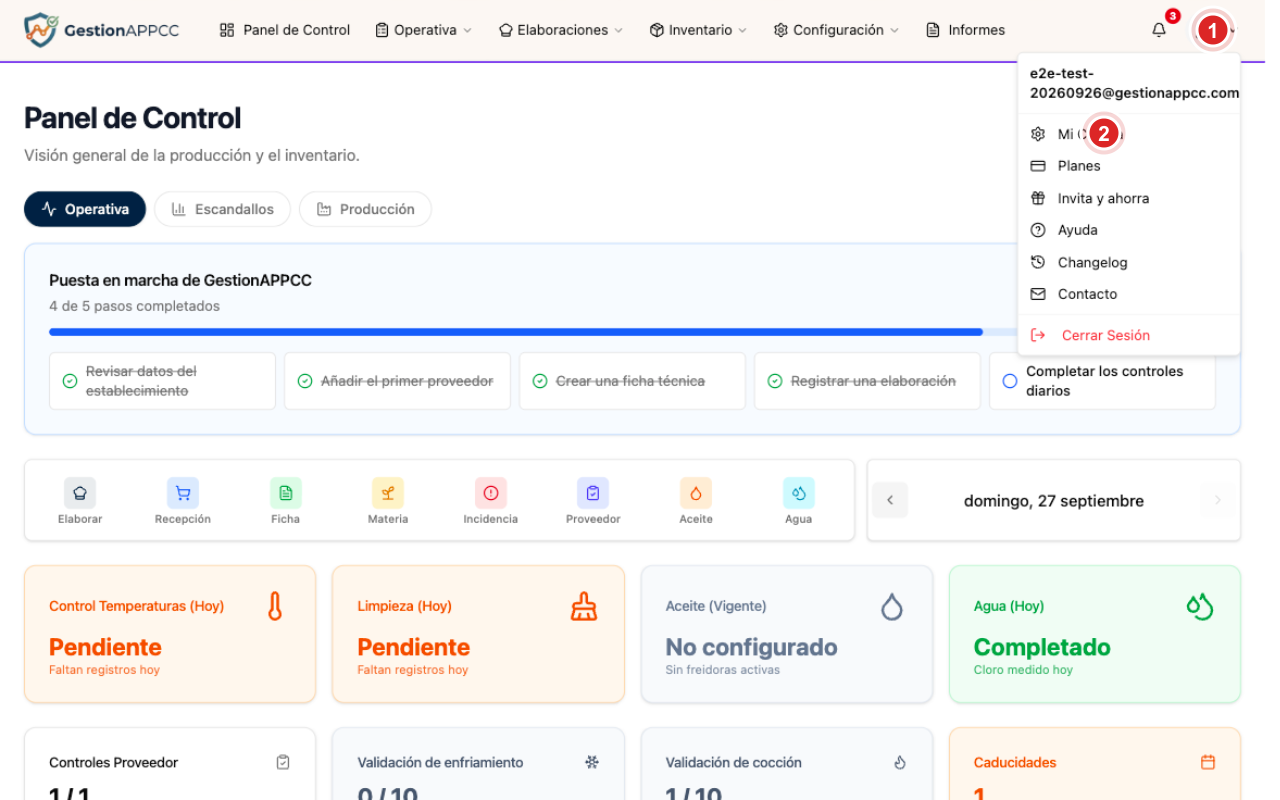Open Ayuda from the account menu
Screen dimensions: 1280x800
(x=1129, y=230)
